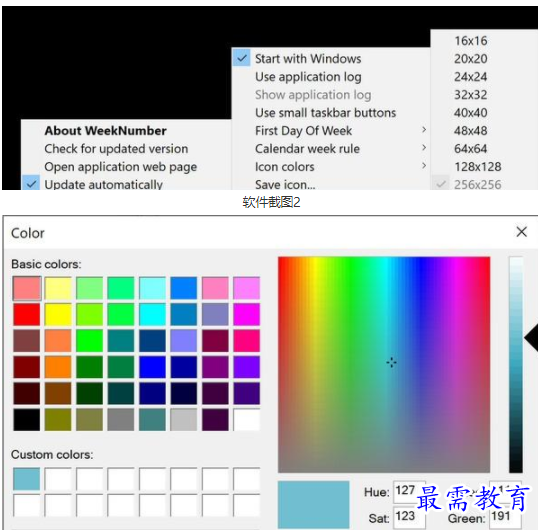Click the crosshair in the color spectrum

(391, 362)
